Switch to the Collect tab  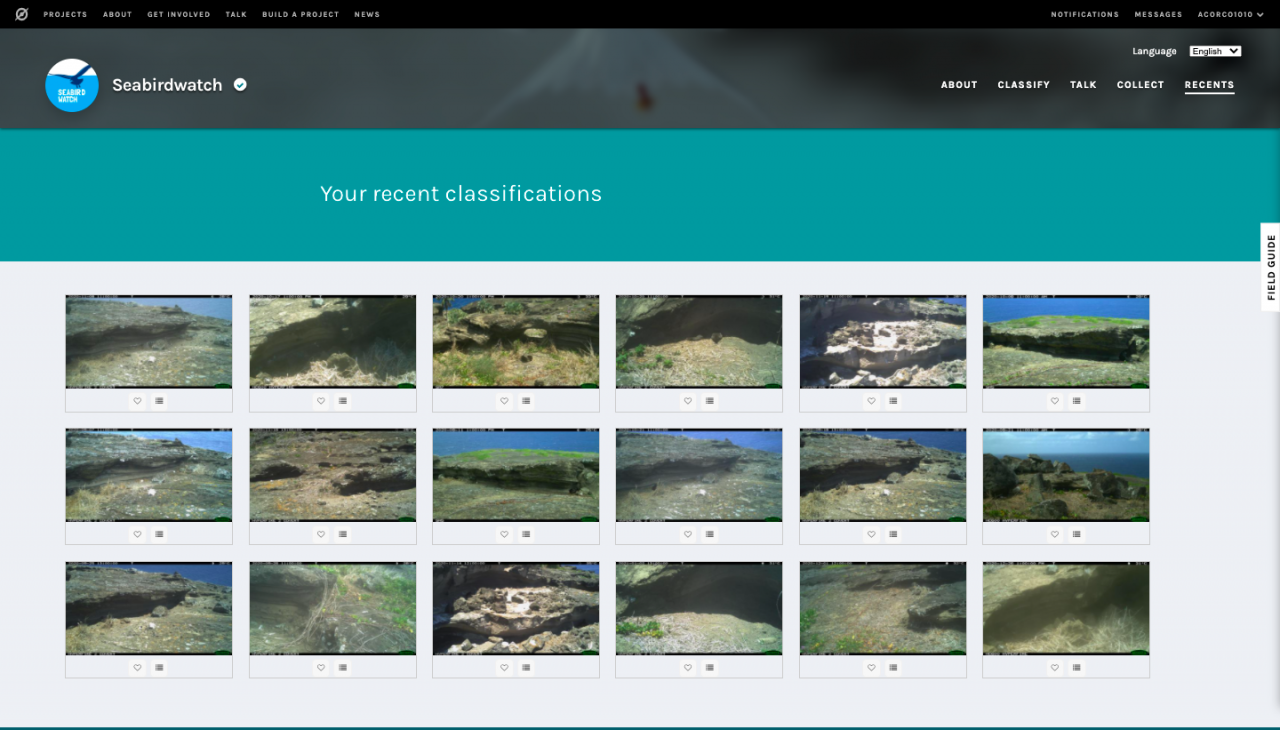click(x=1140, y=85)
